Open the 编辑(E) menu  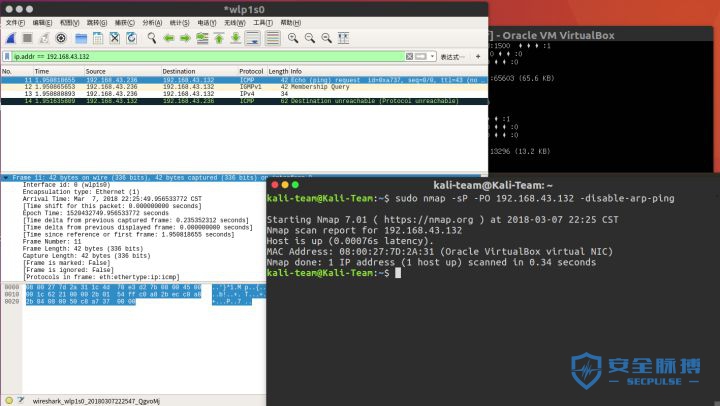tap(42, 23)
